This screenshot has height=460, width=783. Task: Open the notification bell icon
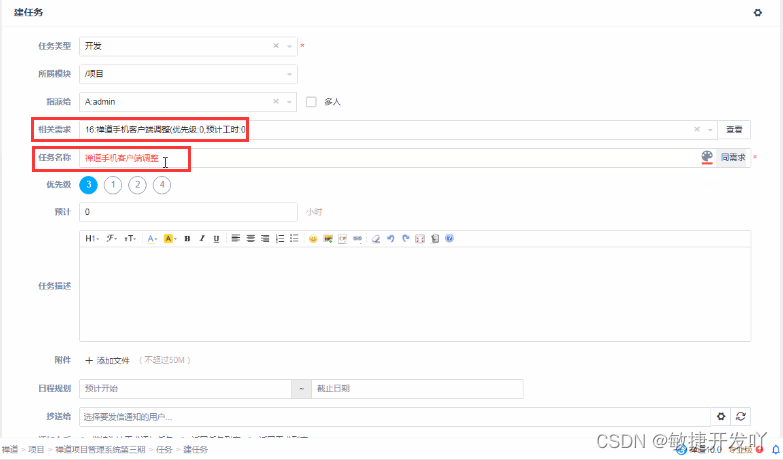776,450
